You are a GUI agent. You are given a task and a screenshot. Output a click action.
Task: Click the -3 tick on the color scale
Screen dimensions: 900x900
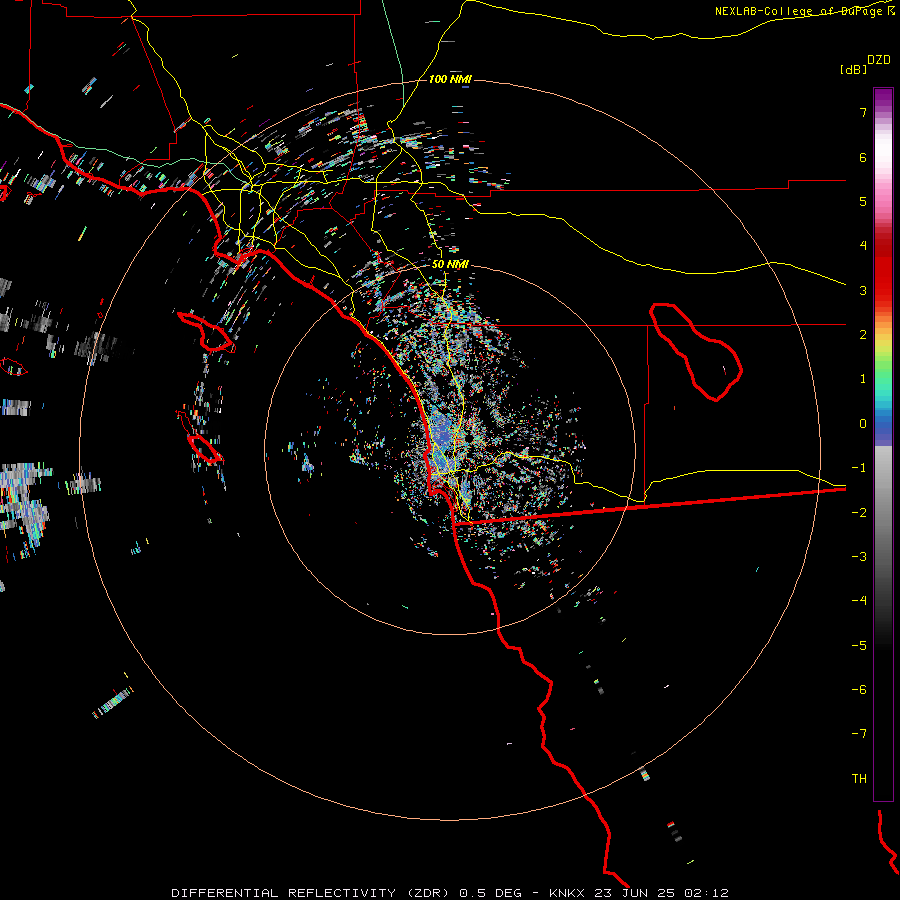point(859,557)
